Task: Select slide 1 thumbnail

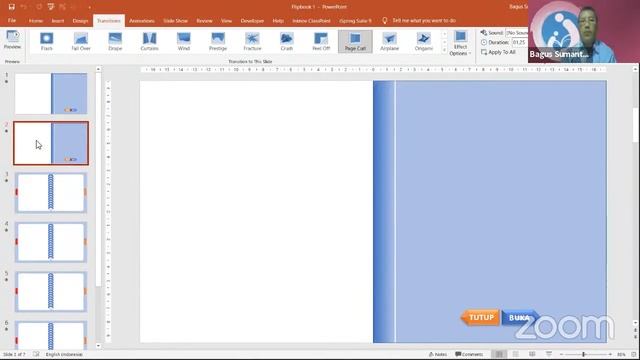Action: coord(51,93)
